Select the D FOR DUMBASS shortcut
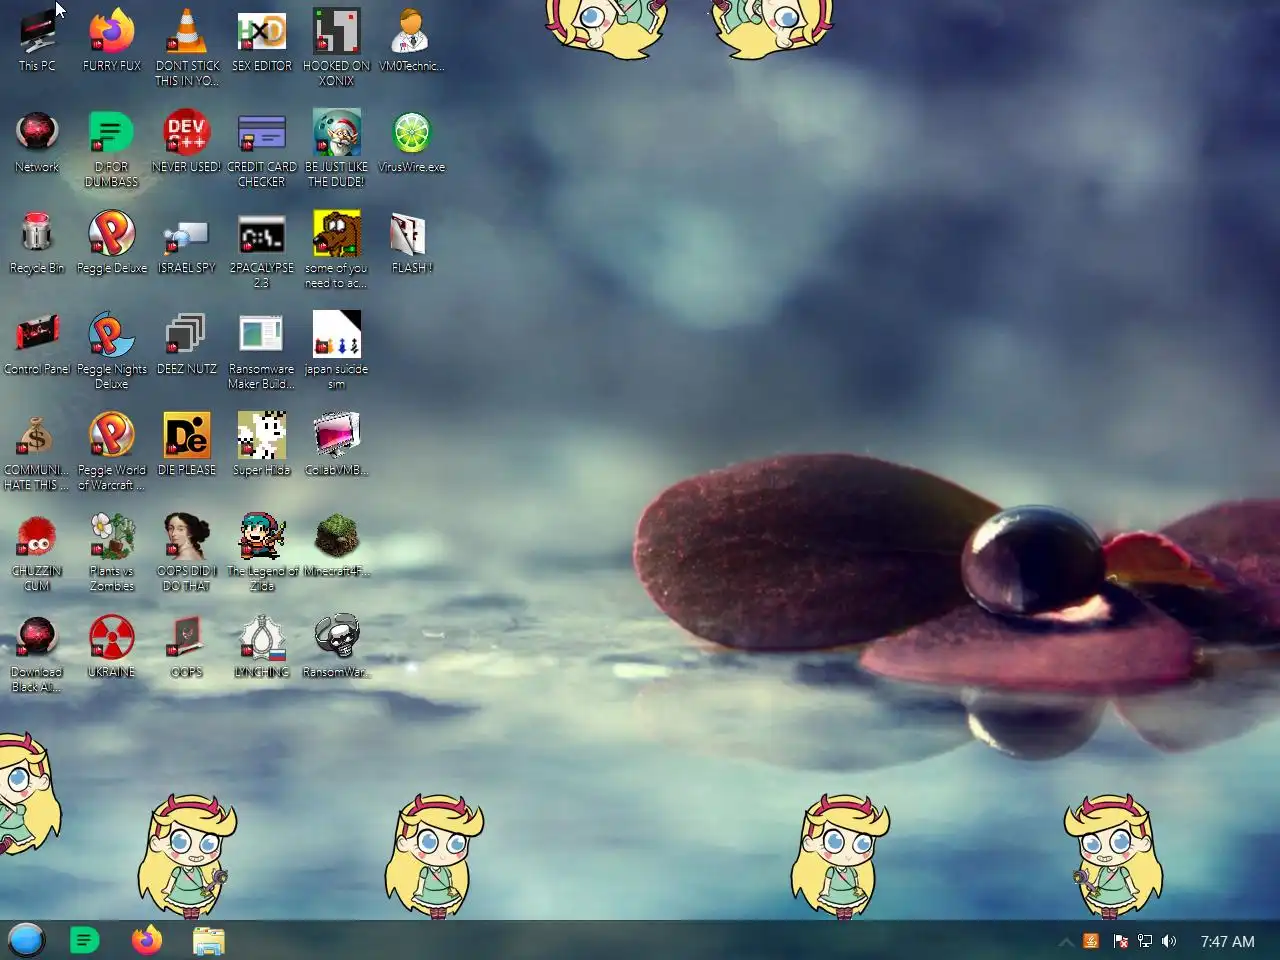Screen dimensions: 1280x960 [x=112, y=148]
